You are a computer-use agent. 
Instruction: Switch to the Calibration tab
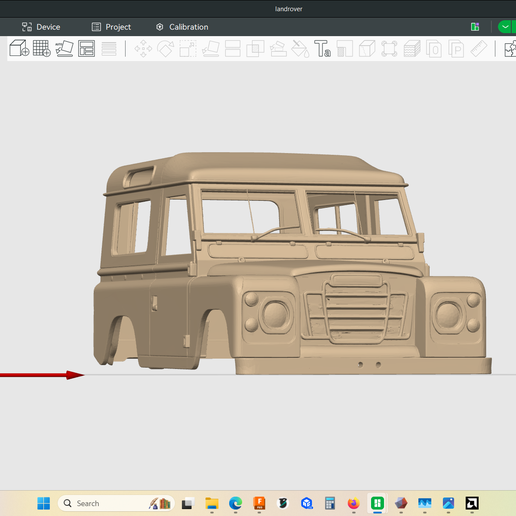point(182,27)
